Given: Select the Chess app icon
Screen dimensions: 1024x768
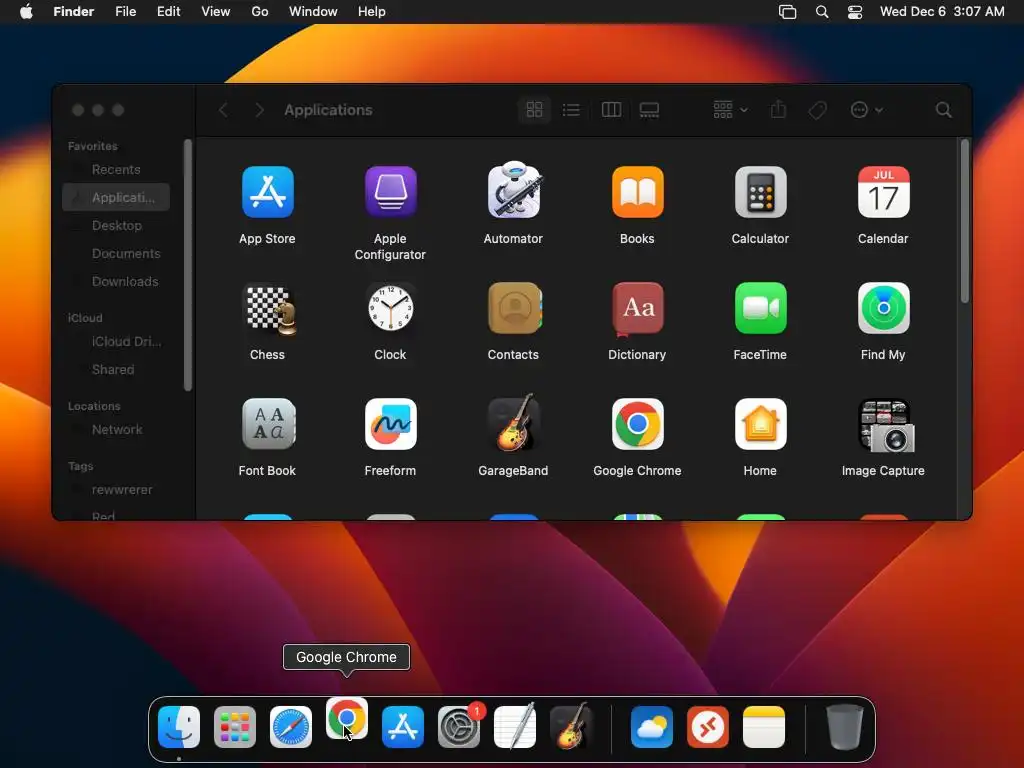Looking at the screenshot, I should click(268, 310).
